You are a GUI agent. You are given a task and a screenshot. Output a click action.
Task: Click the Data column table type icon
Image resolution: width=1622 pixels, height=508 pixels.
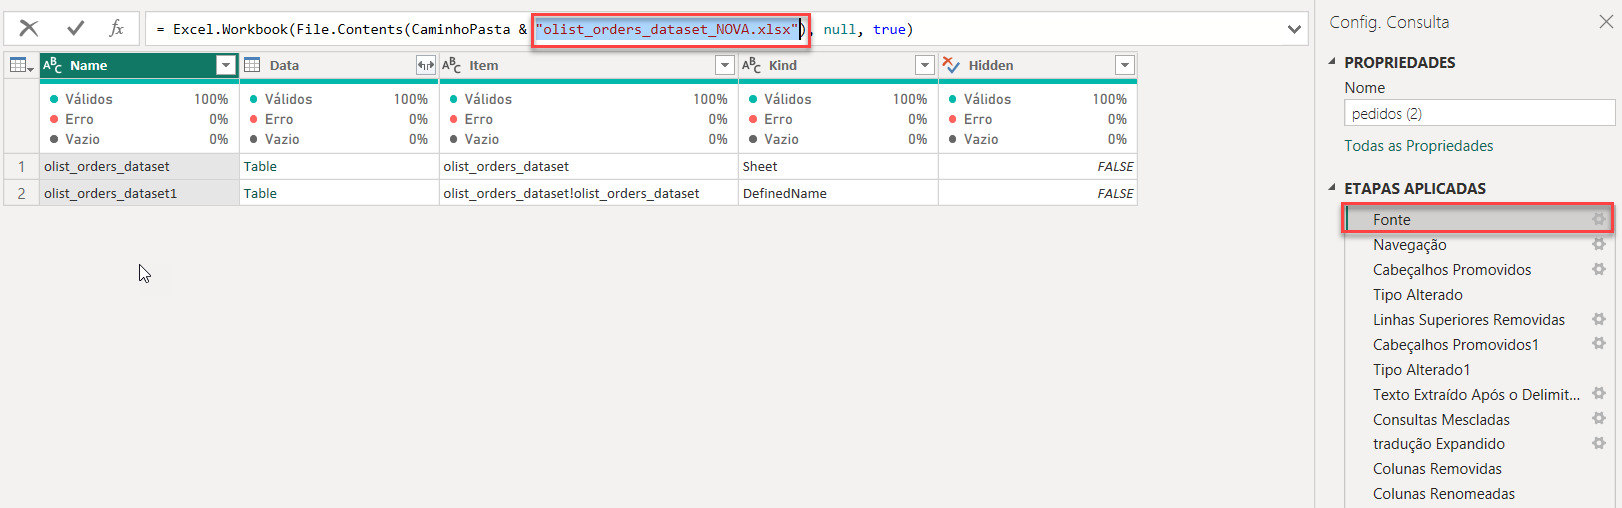tap(252, 65)
